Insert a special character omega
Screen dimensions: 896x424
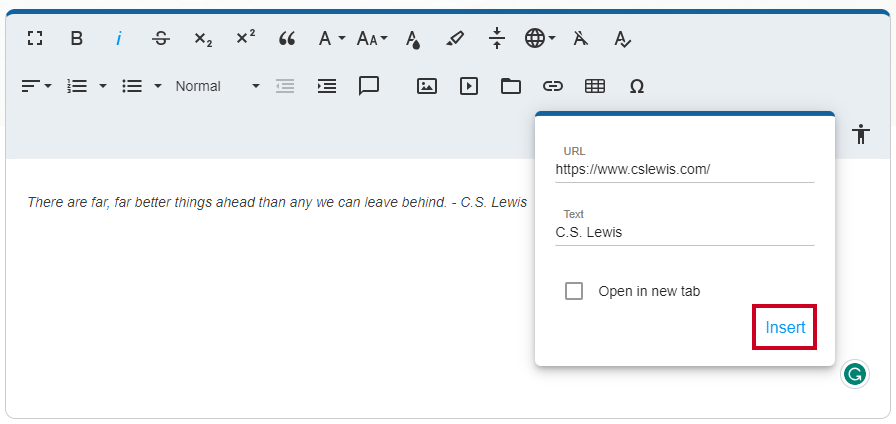[x=637, y=86]
